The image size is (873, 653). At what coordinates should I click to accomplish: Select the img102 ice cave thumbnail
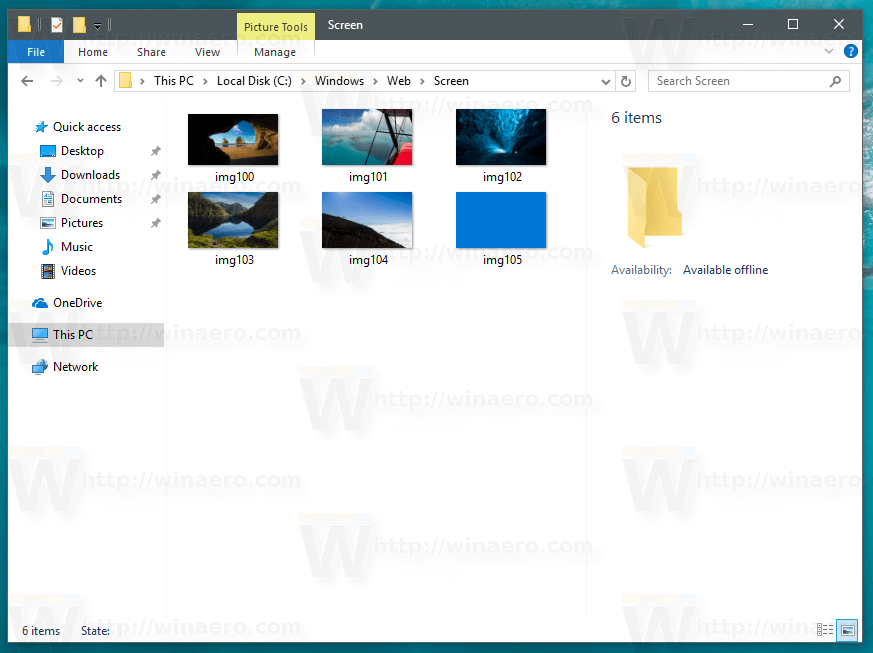click(501, 137)
